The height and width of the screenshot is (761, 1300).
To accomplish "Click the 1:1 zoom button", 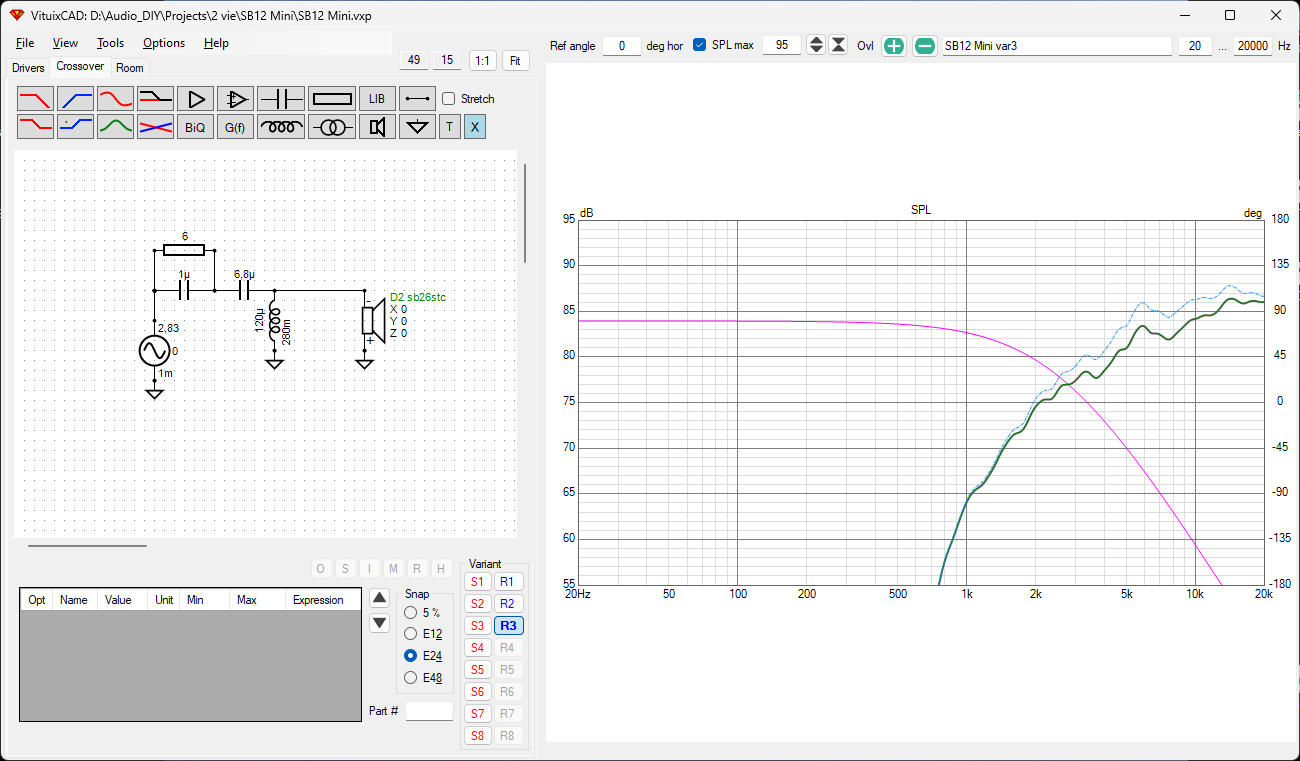I will 483,60.
